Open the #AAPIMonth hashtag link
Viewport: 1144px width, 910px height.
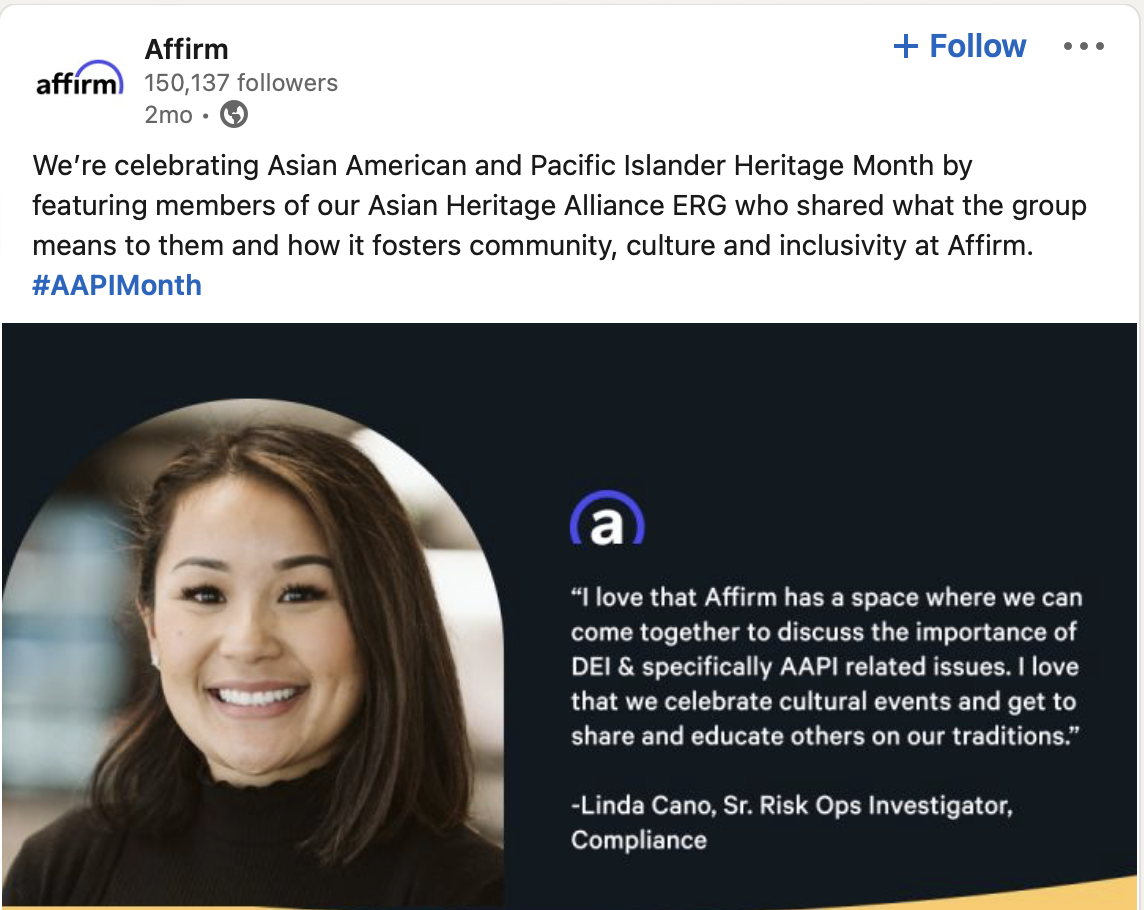pyautogui.click(x=117, y=285)
